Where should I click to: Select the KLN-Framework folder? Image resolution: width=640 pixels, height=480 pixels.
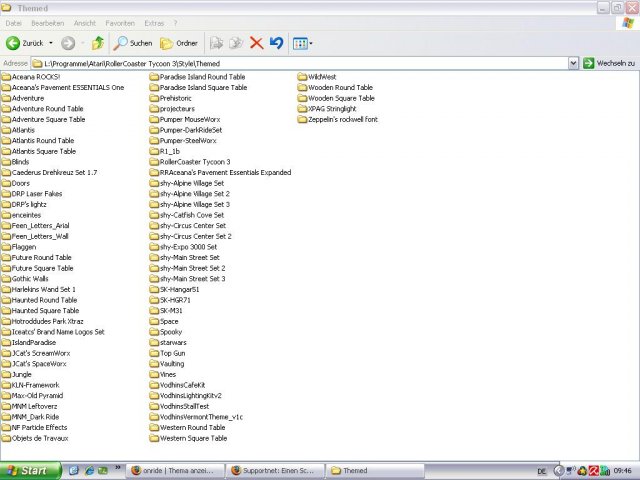click(31, 384)
